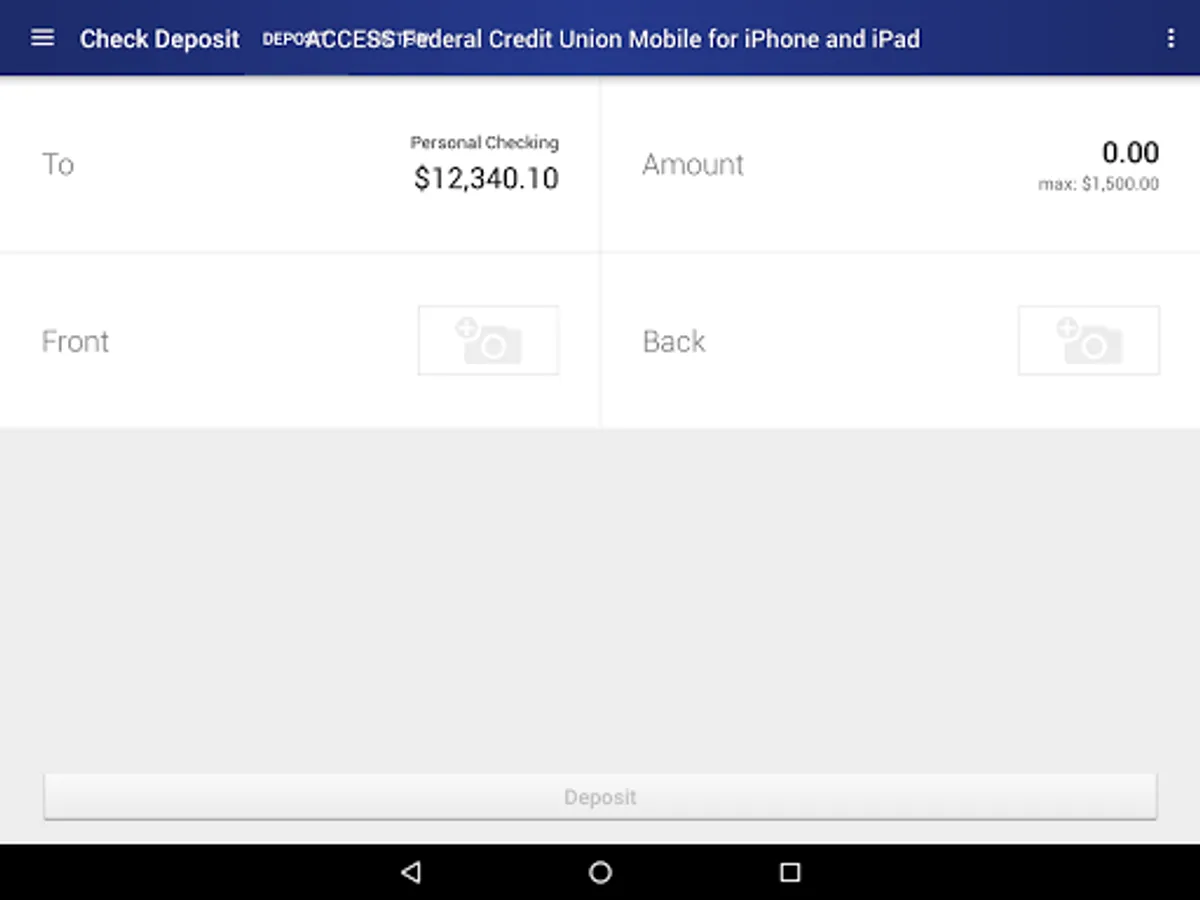1200x900 pixels.
Task: Tap the Back check camera icon
Action: 1089,341
